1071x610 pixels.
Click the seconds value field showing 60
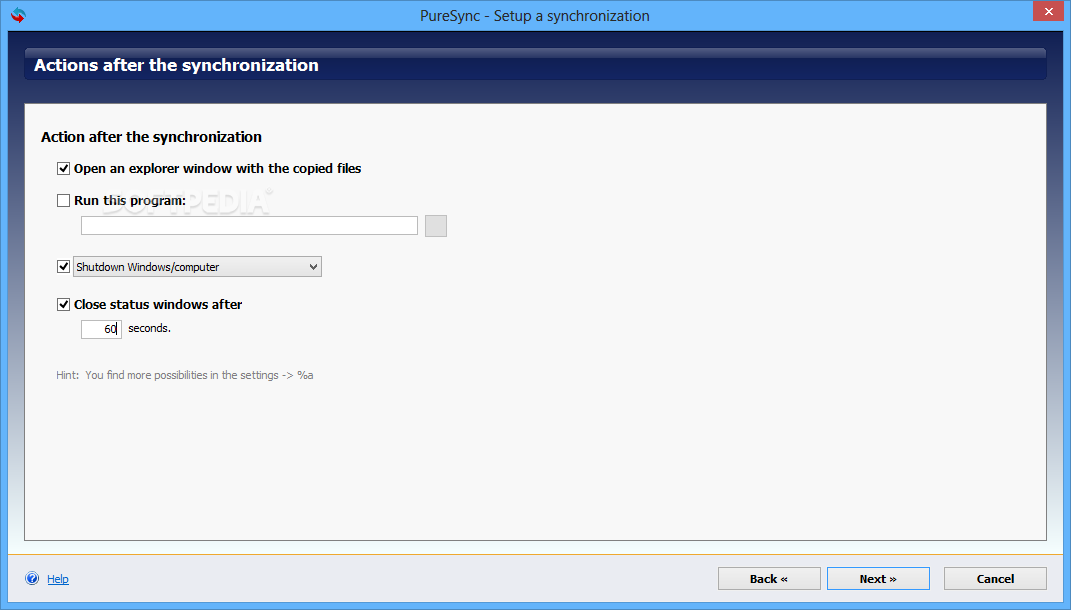(x=101, y=329)
